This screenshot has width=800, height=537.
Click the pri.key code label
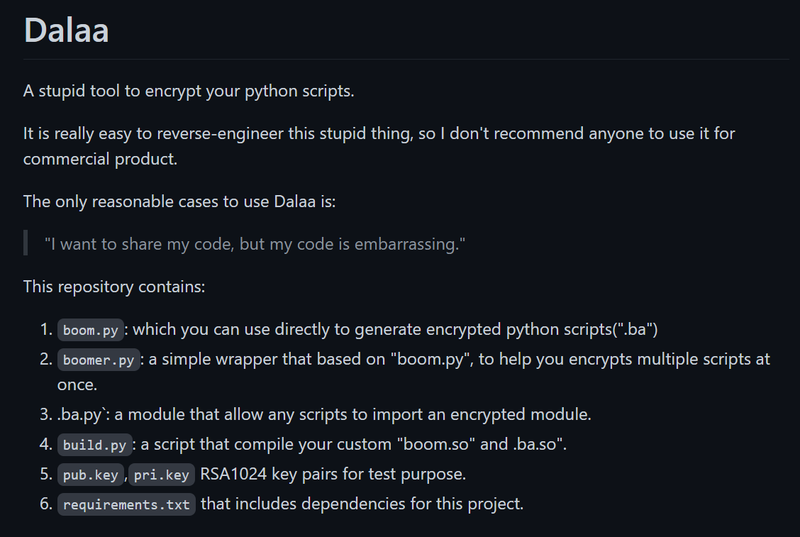point(161,475)
